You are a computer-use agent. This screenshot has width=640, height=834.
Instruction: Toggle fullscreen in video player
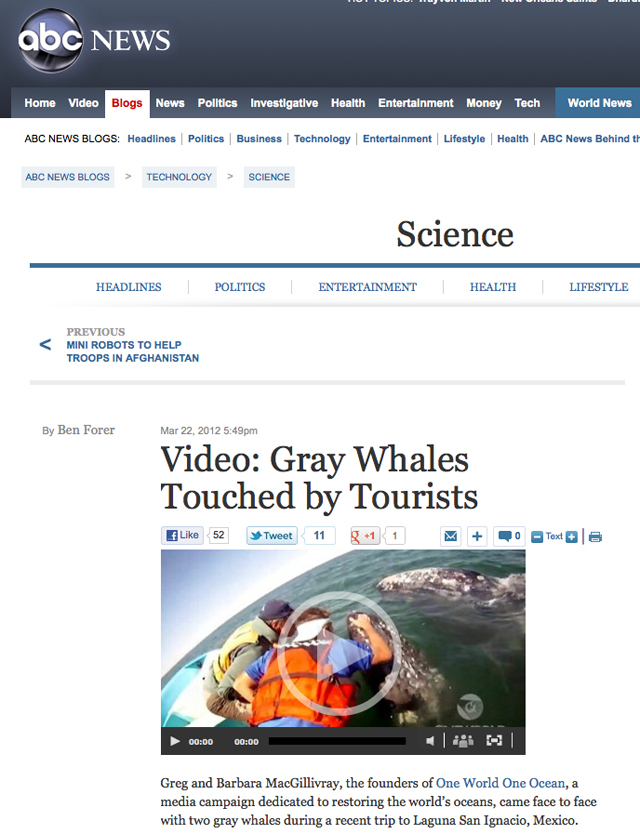[x=494, y=741]
